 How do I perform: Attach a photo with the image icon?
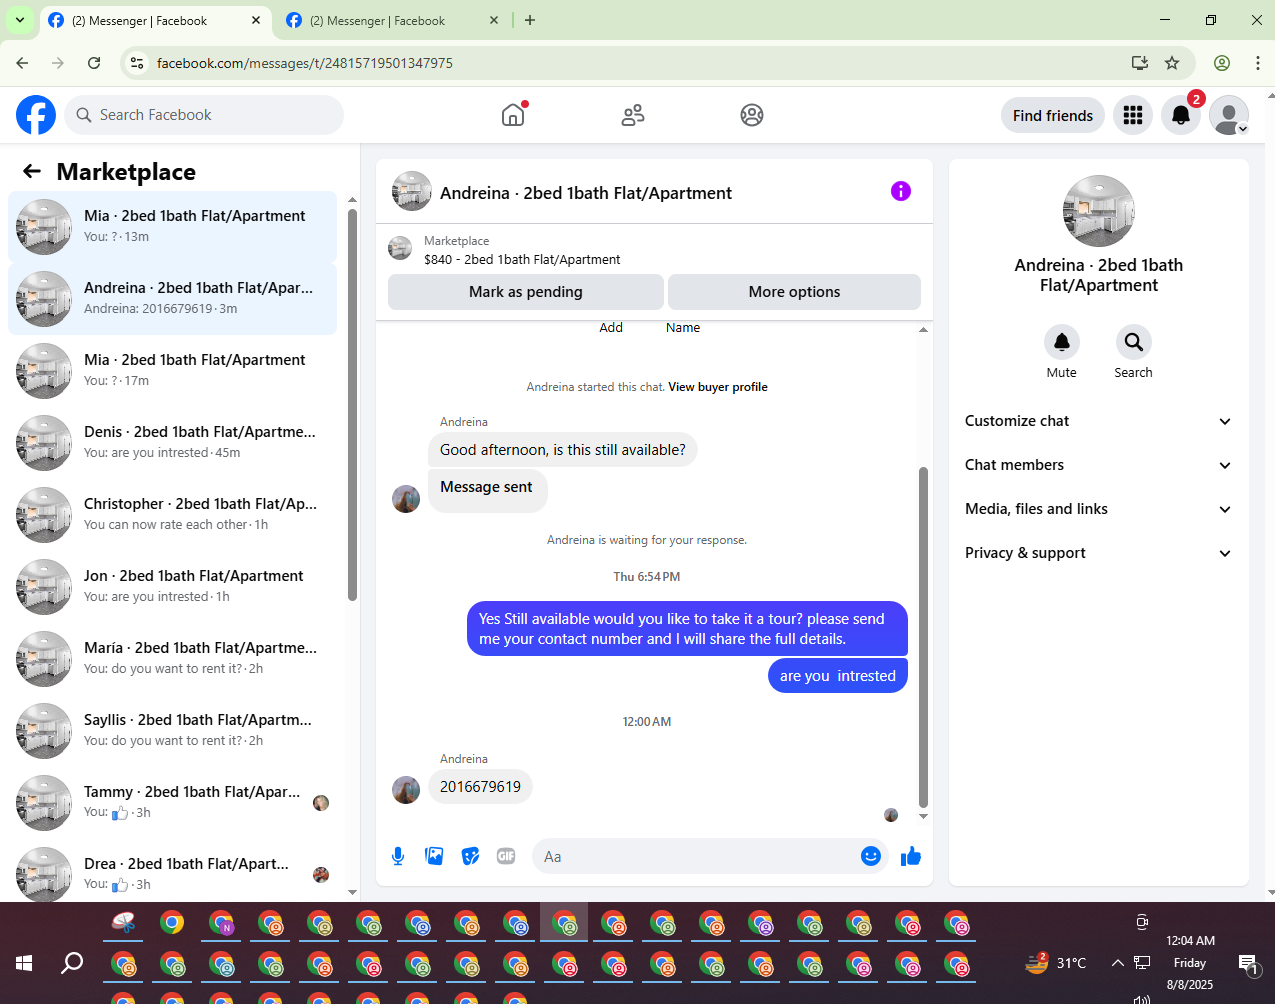(x=434, y=856)
